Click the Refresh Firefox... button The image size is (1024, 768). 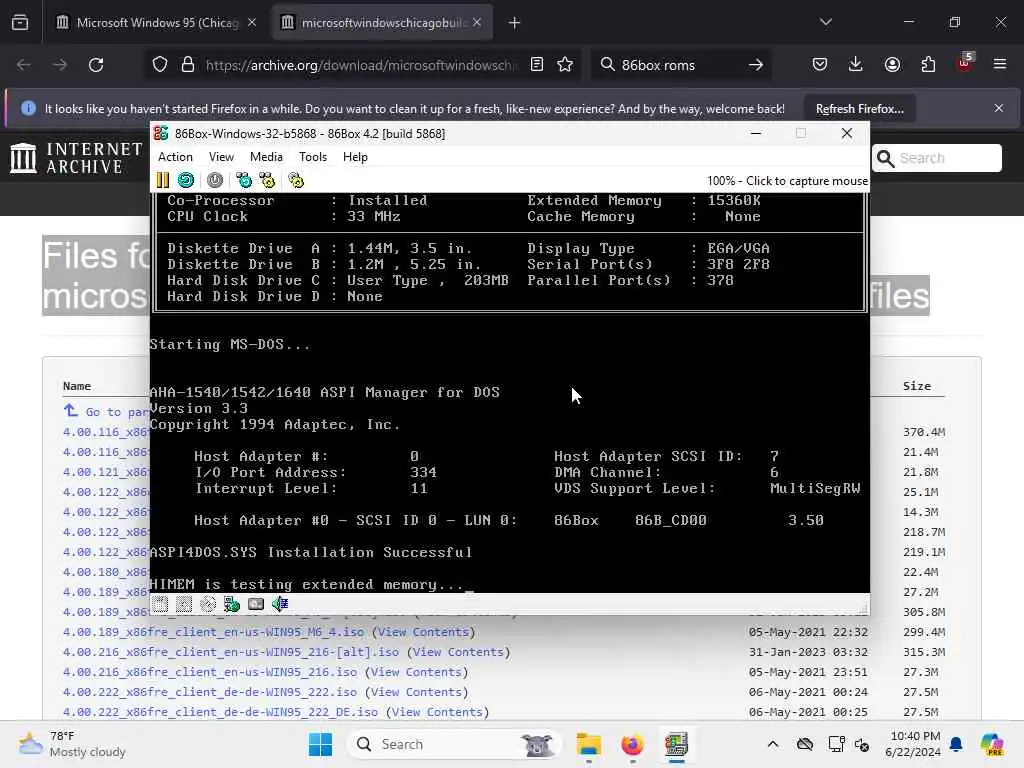pyautogui.click(x=859, y=108)
